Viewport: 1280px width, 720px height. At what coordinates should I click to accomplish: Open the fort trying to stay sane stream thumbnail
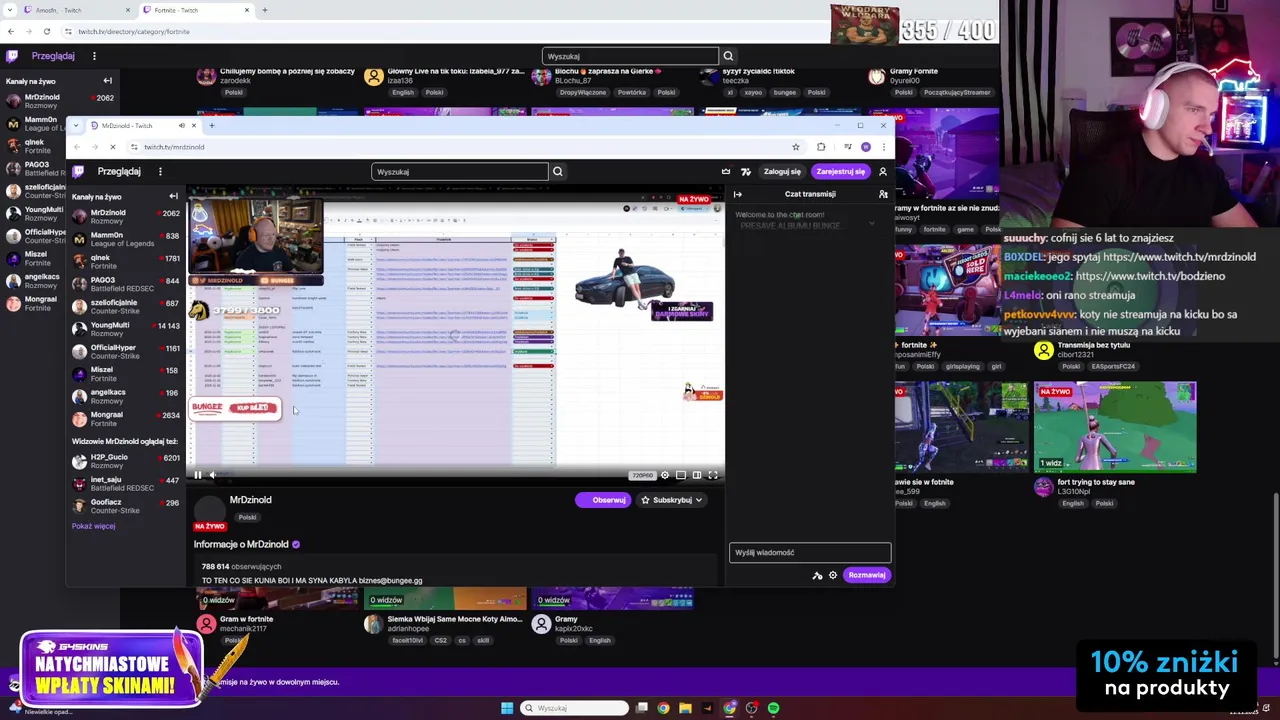click(1115, 427)
